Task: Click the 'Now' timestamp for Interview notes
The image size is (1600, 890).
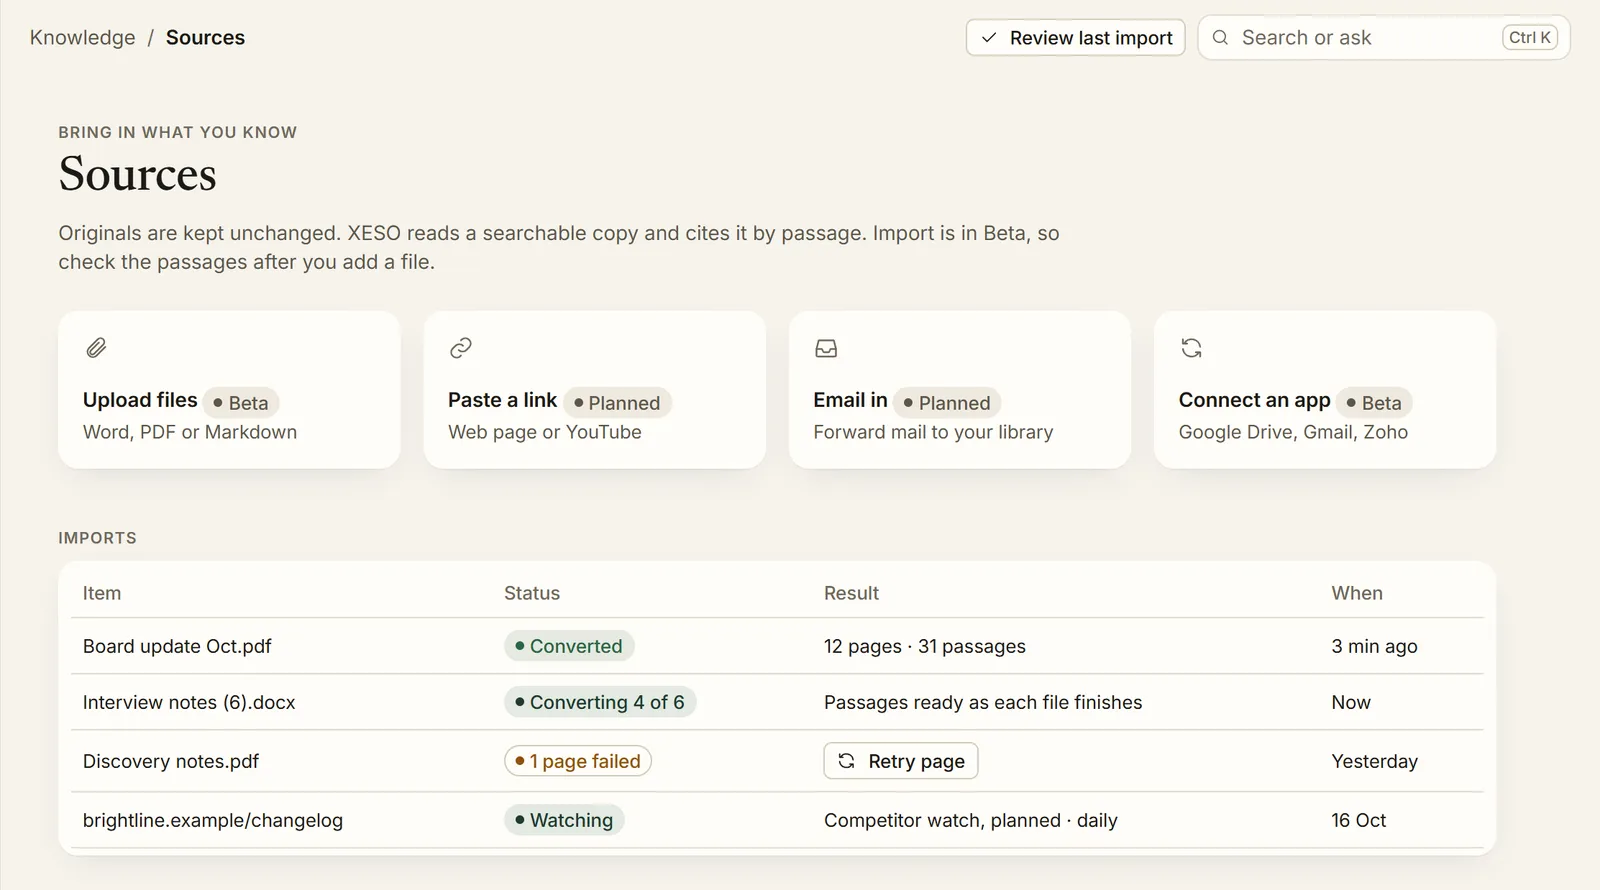Action: click(x=1351, y=702)
